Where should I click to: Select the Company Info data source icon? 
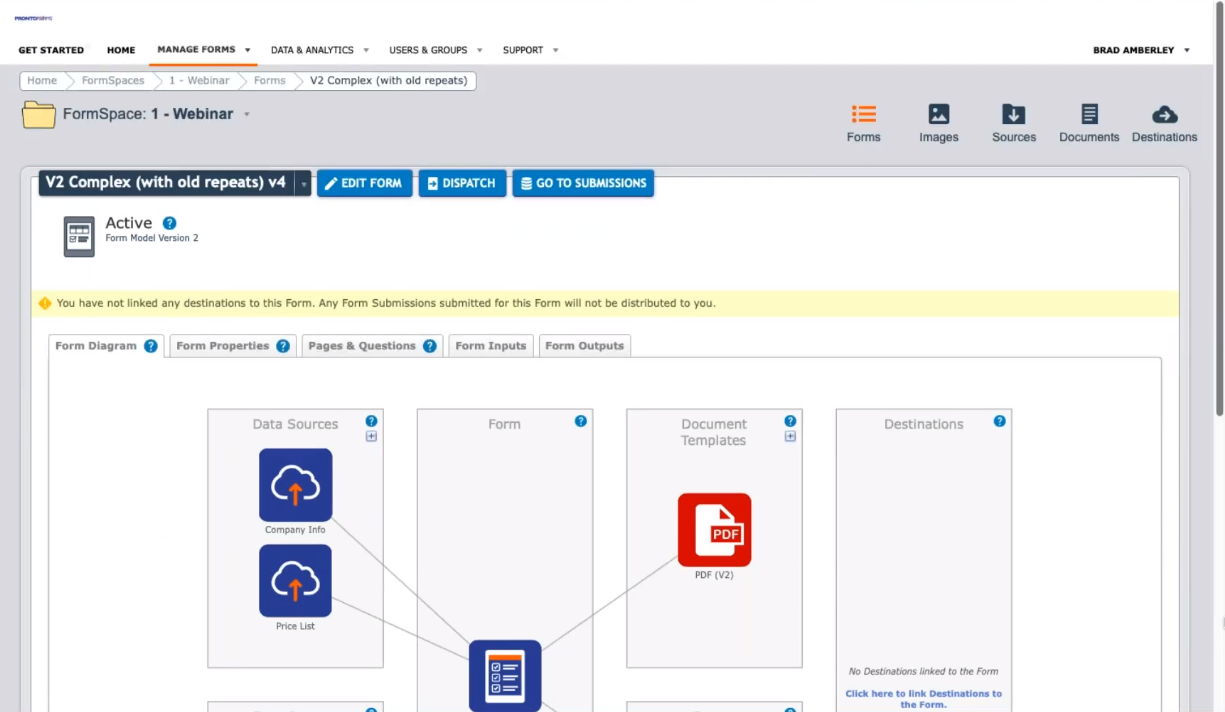(295, 485)
